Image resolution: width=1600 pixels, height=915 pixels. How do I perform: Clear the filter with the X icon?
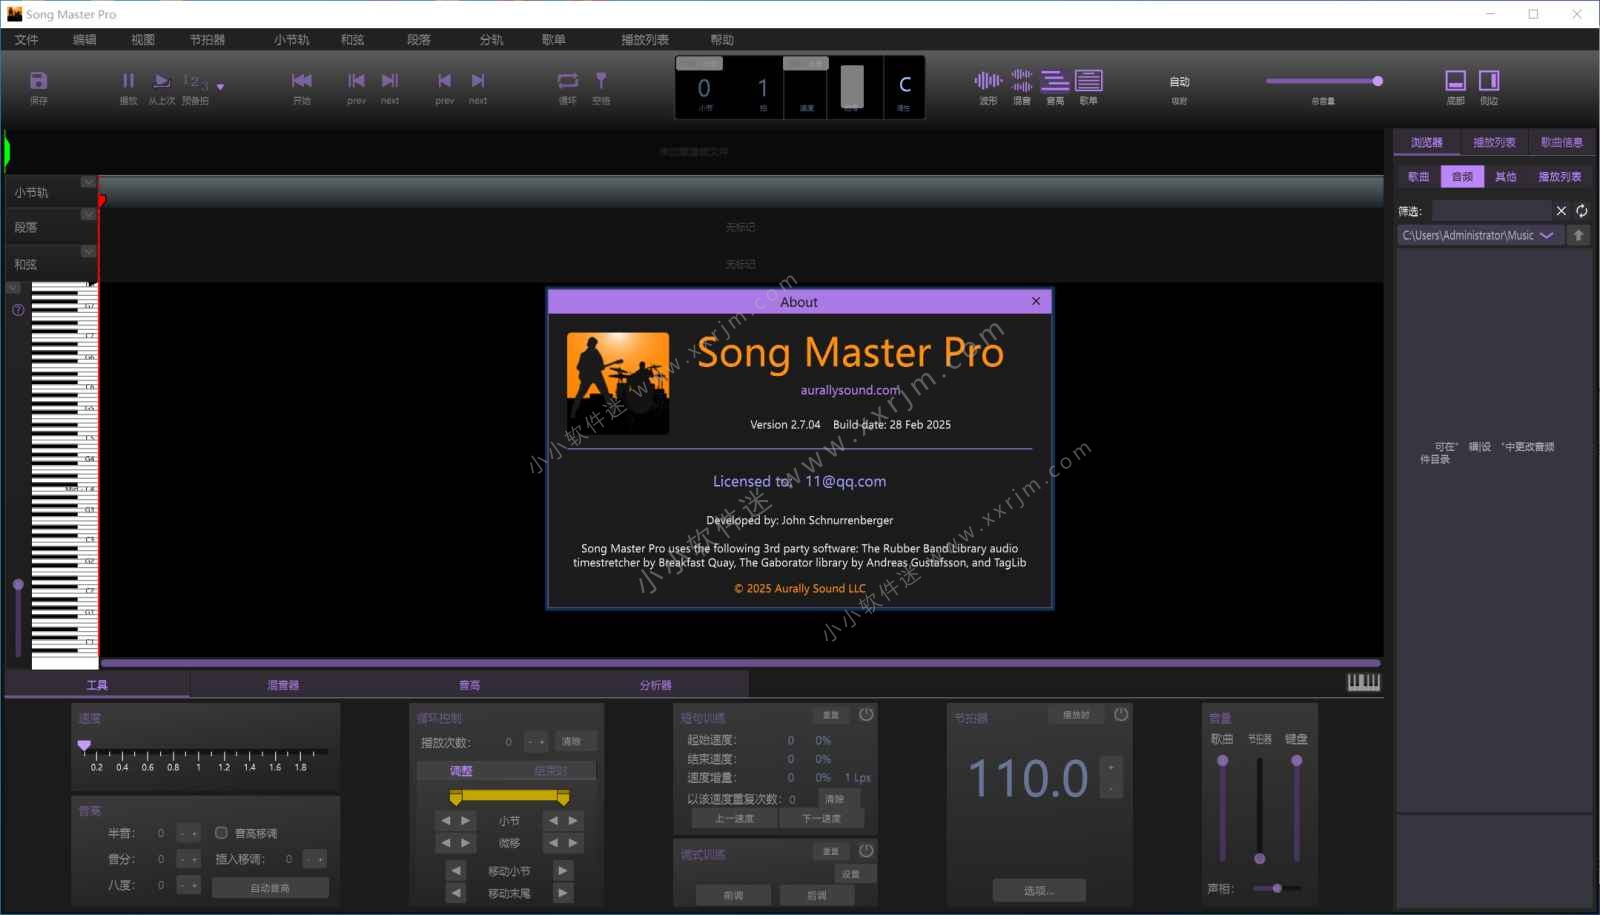pyautogui.click(x=1561, y=211)
